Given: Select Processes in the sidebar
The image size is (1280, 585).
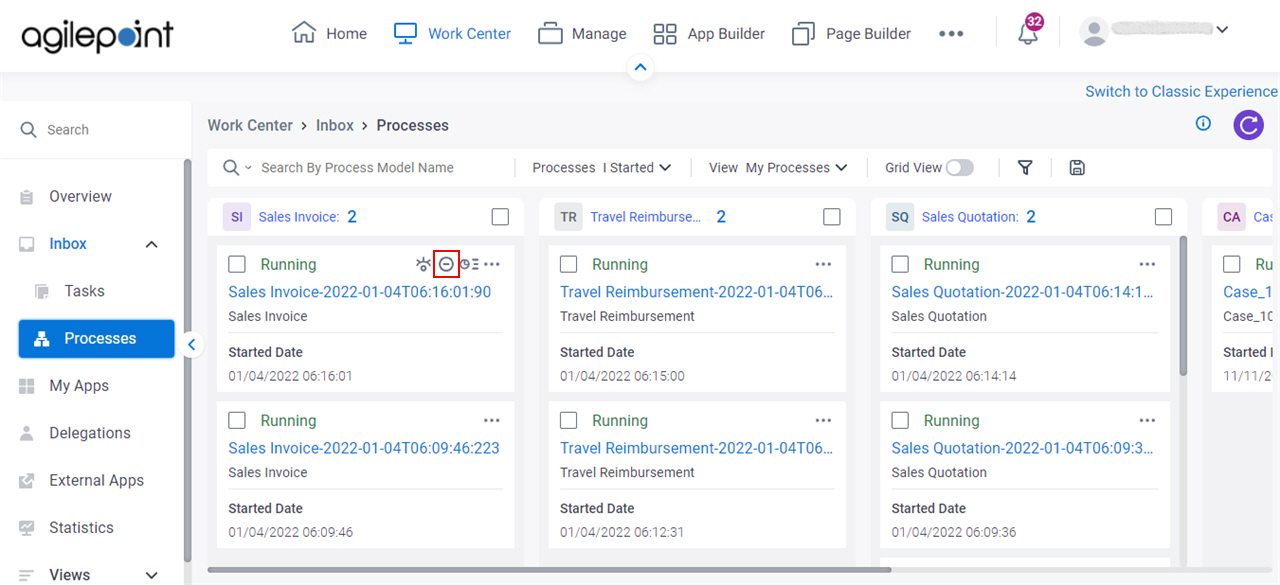Looking at the screenshot, I should point(97,338).
